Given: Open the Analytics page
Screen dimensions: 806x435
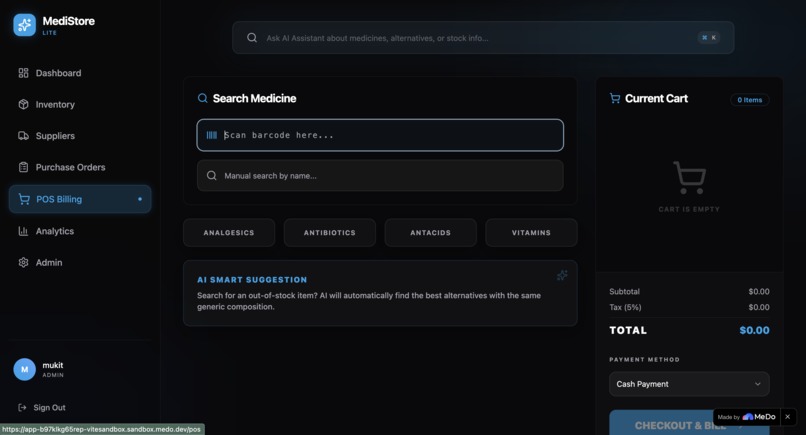Looking at the screenshot, I should pos(80,231).
